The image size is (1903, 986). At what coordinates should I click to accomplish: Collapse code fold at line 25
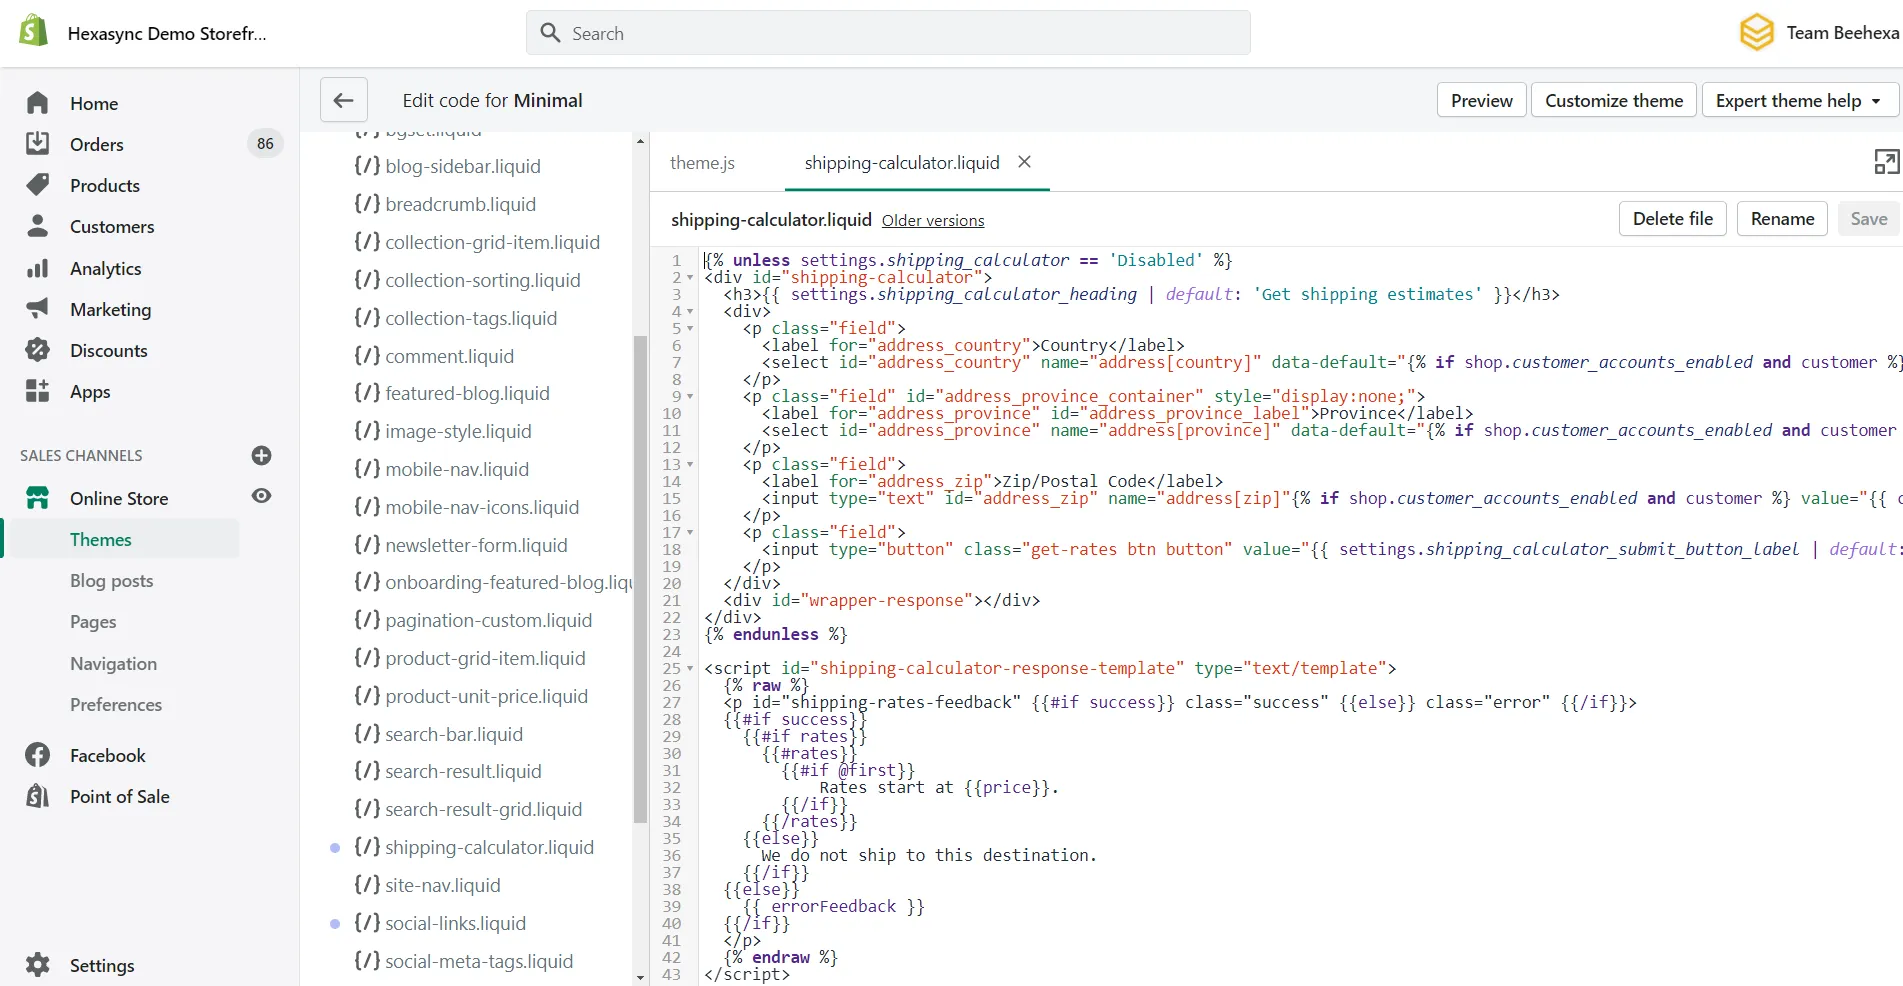pos(690,668)
